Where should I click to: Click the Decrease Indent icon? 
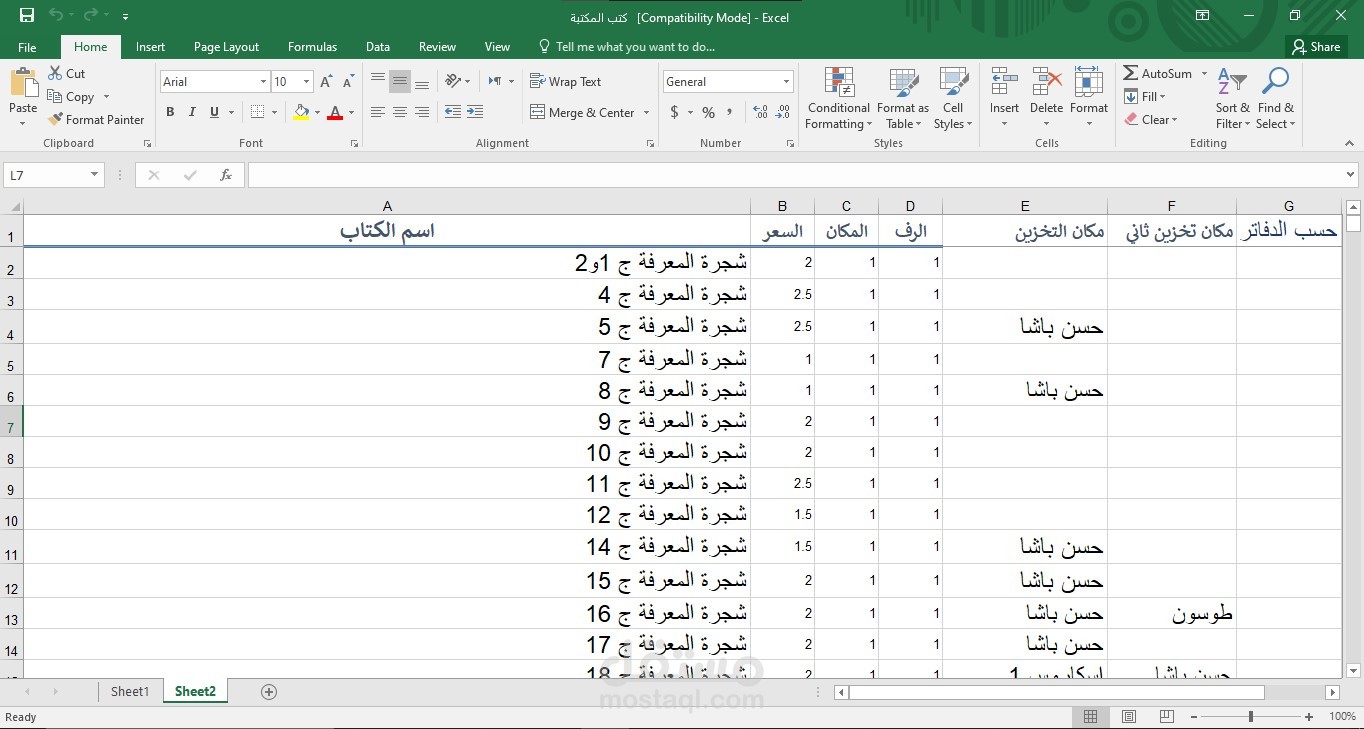(x=453, y=112)
